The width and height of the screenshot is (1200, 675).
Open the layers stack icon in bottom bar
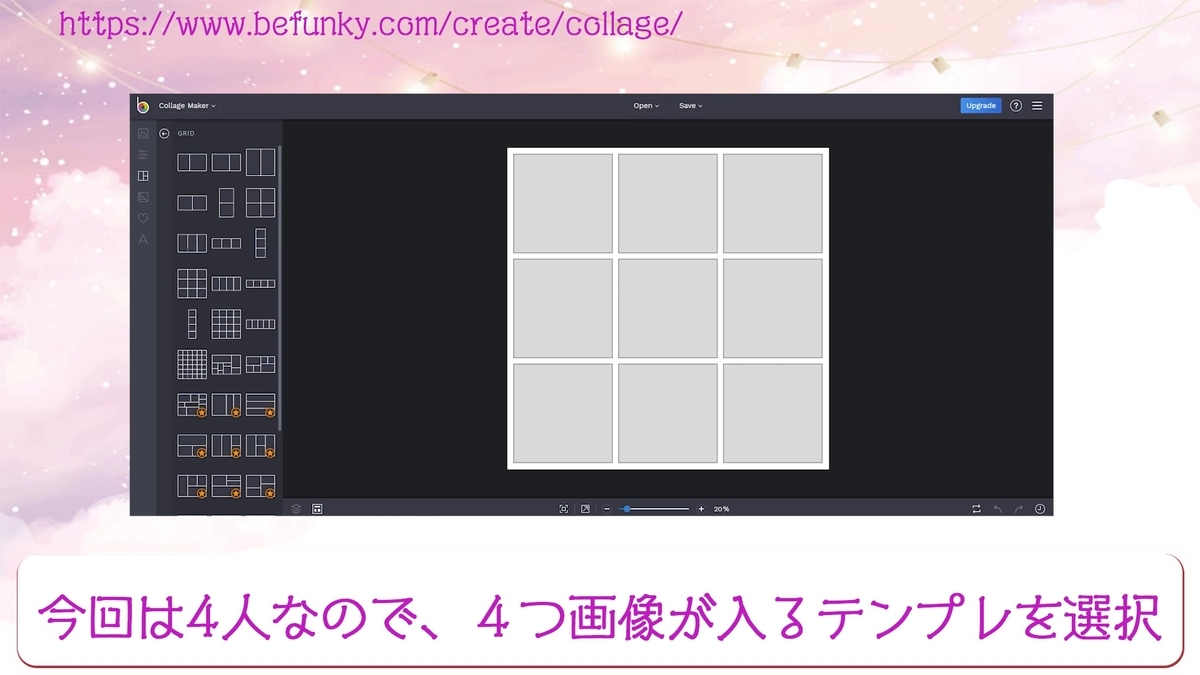tap(295, 508)
